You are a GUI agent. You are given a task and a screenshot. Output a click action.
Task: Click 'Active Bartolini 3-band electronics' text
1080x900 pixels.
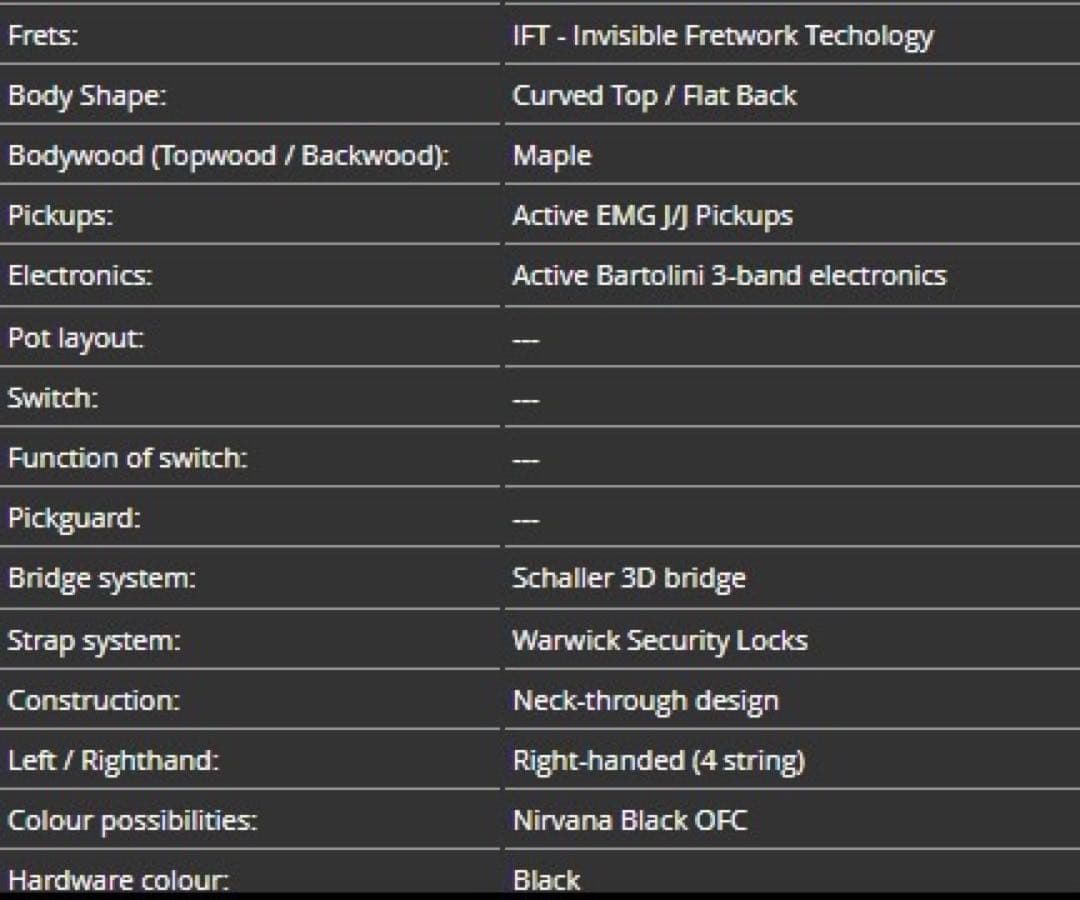729,276
